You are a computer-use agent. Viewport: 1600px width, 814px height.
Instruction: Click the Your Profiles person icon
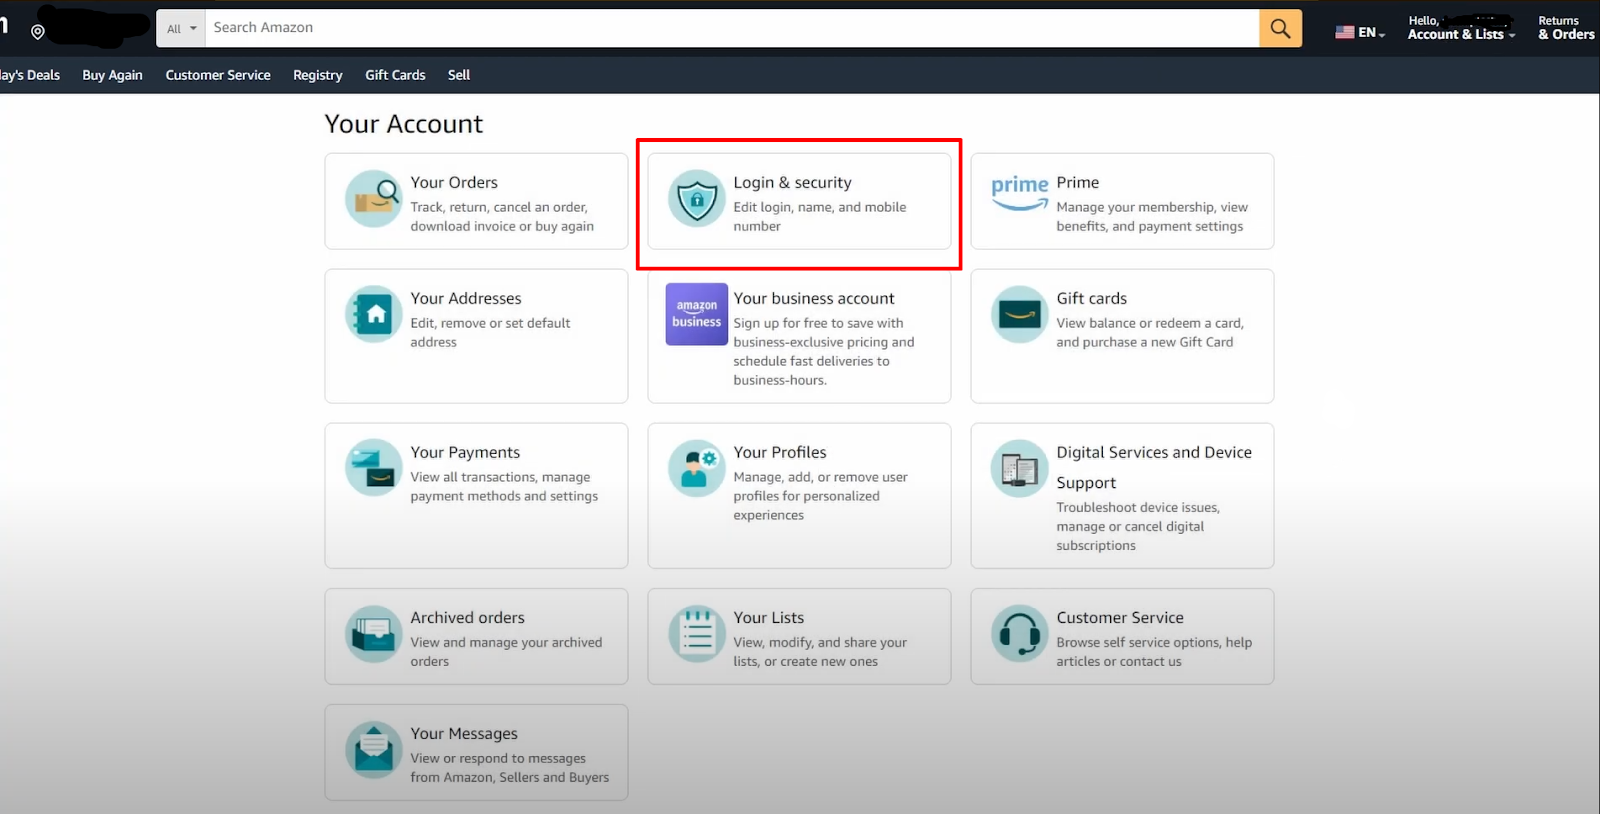coord(697,468)
